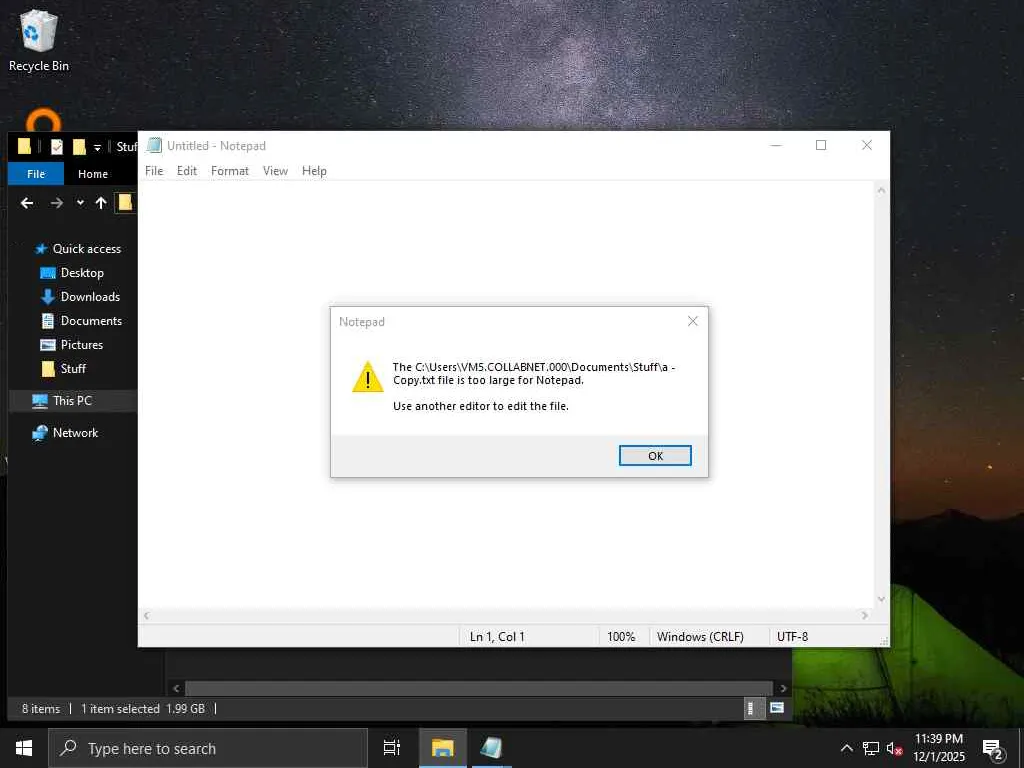Click the taskbar clock showing 11:39 PM
Image resolution: width=1024 pixels, height=768 pixels.
[x=938, y=748]
